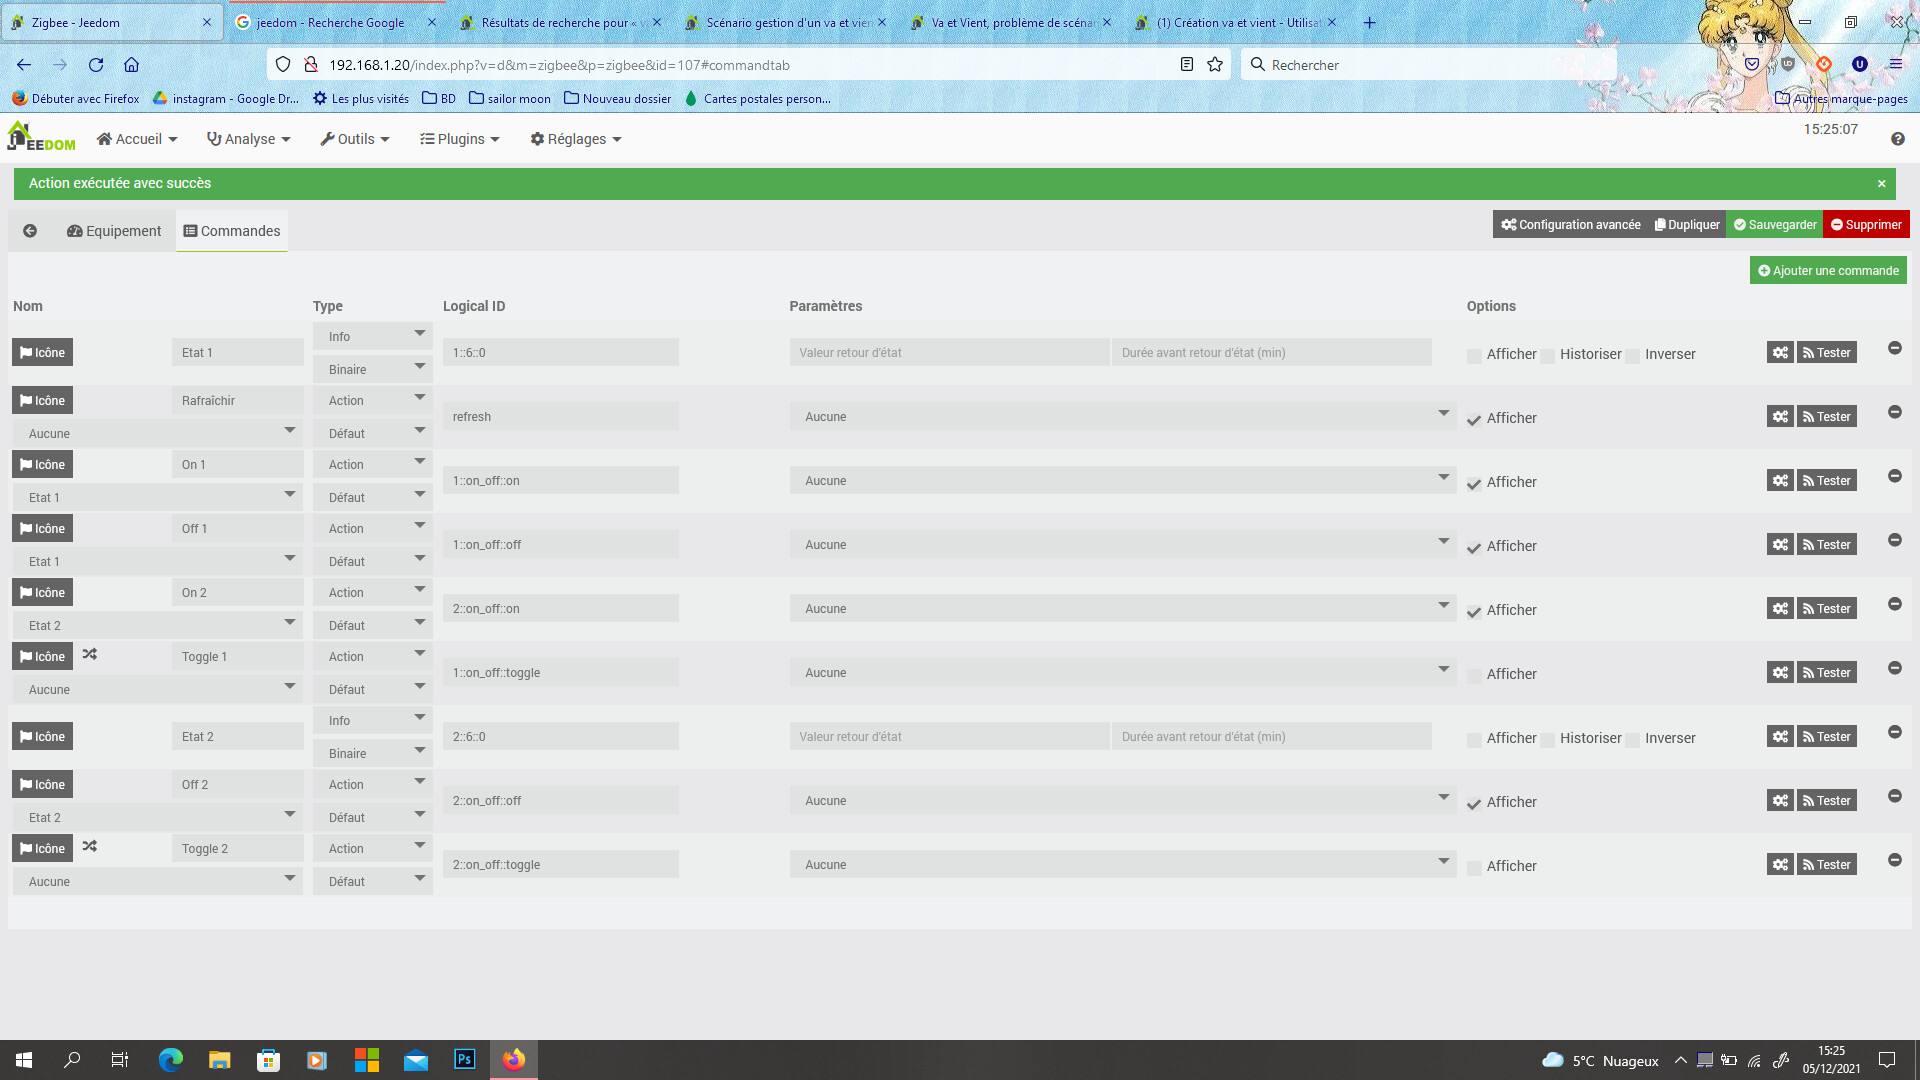Open the Plugins menu
The height and width of the screenshot is (1080, 1920).
point(460,139)
